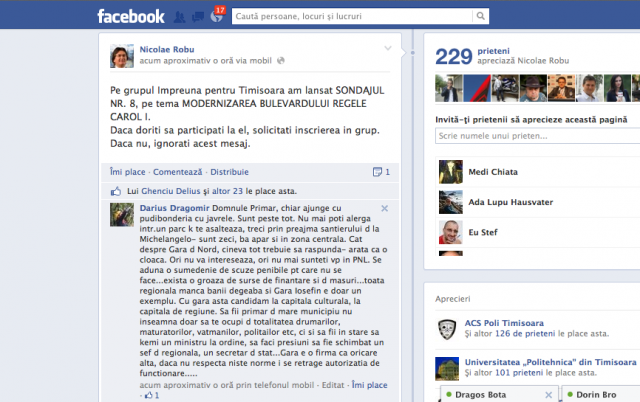Open notifications globe with 17 badge

(x=217, y=16)
